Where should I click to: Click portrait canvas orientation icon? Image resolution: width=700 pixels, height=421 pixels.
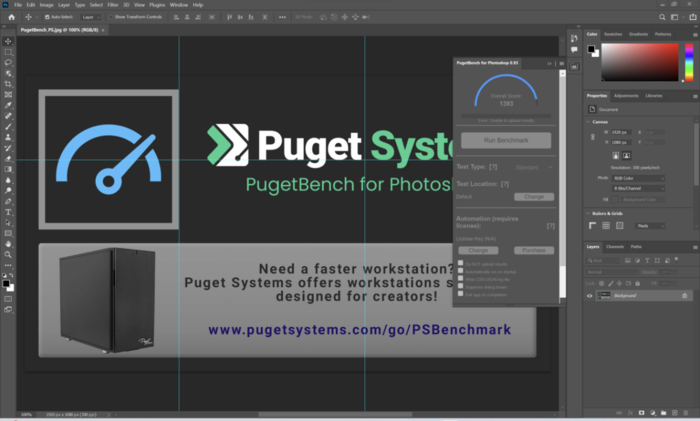click(616, 155)
